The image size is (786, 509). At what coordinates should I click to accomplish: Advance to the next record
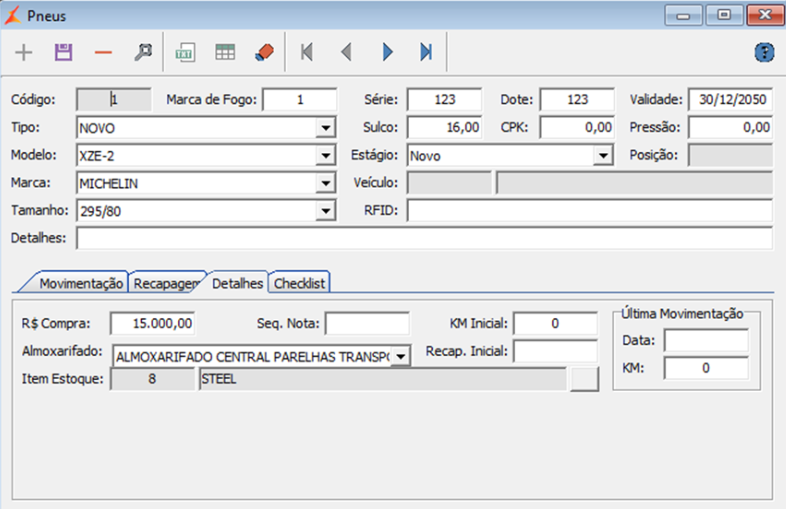(x=387, y=52)
